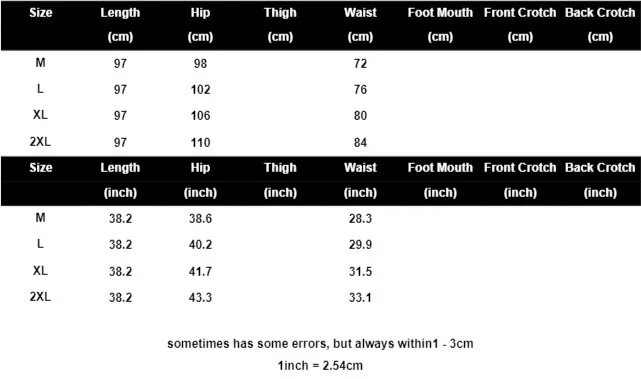The height and width of the screenshot is (379, 641).
Task: Click waist value 33.1 for 2XL
Action: tap(360, 297)
